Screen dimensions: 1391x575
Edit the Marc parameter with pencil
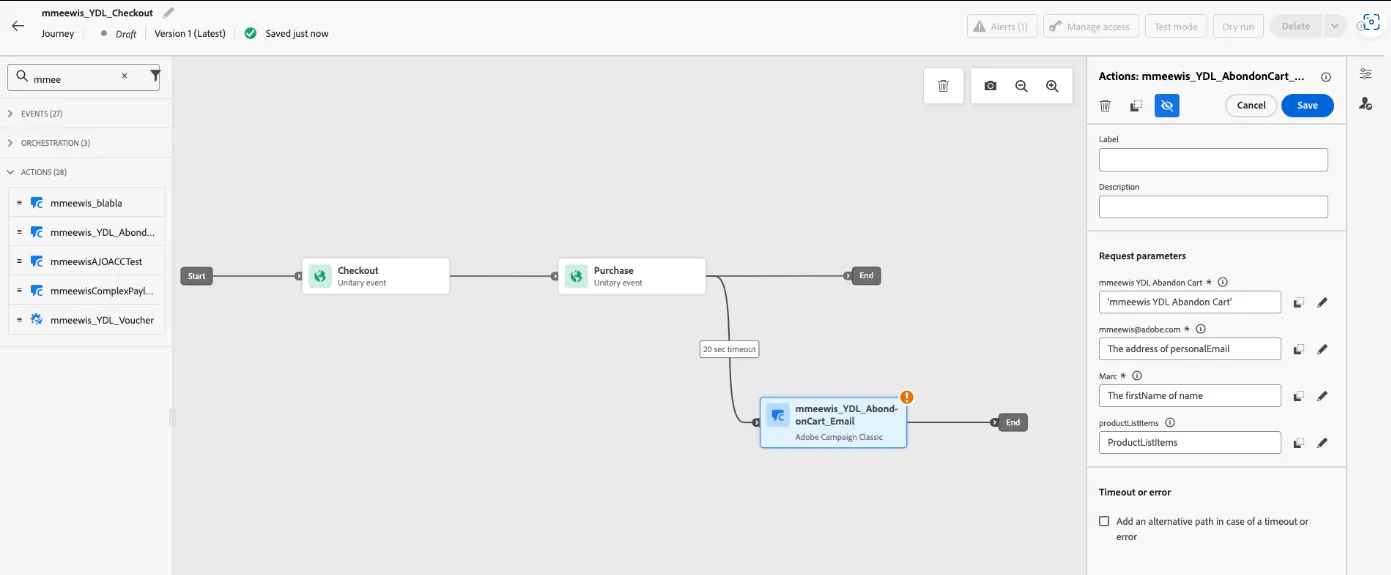point(1322,396)
